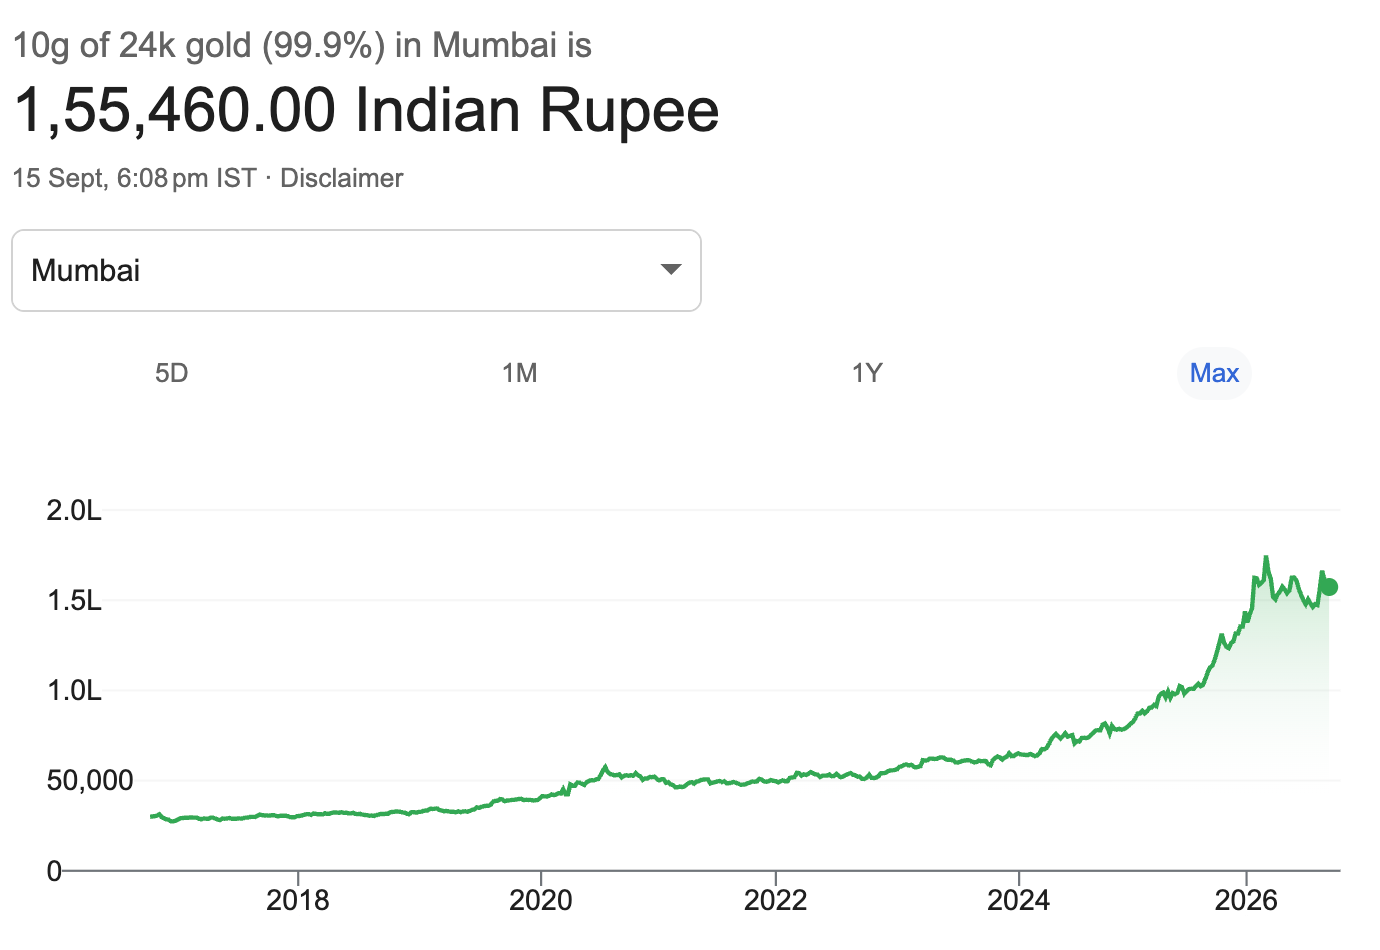The width and height of the screenshot is (1380, 950).
Task: Click the 2.0L y-axis label
Action: 74,511
